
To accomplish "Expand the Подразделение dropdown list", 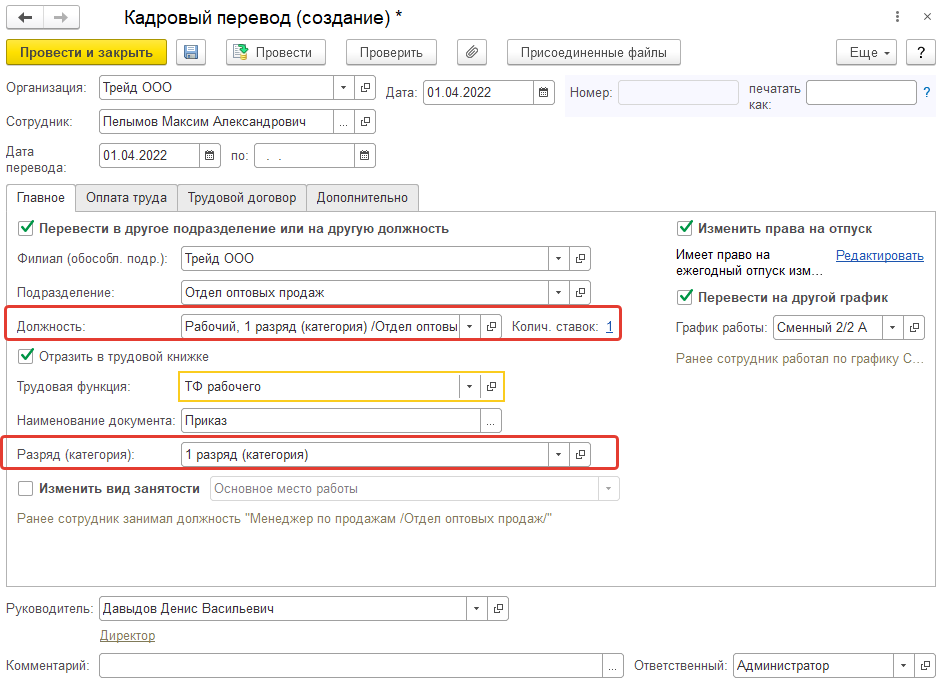I will pyautogui.click(x=558, y=293).
